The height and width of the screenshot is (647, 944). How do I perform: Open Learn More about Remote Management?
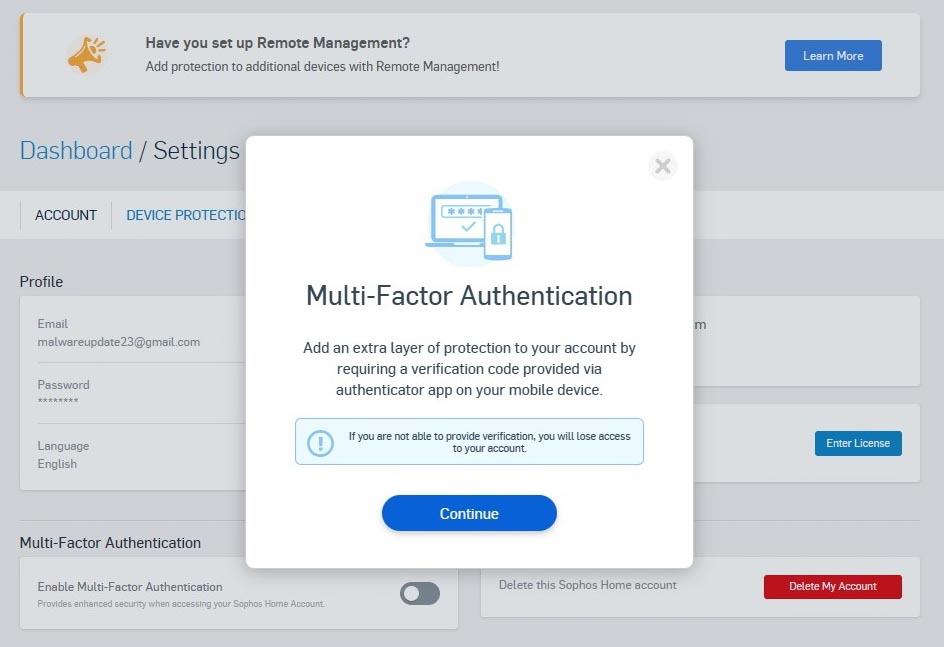(832, 56)
